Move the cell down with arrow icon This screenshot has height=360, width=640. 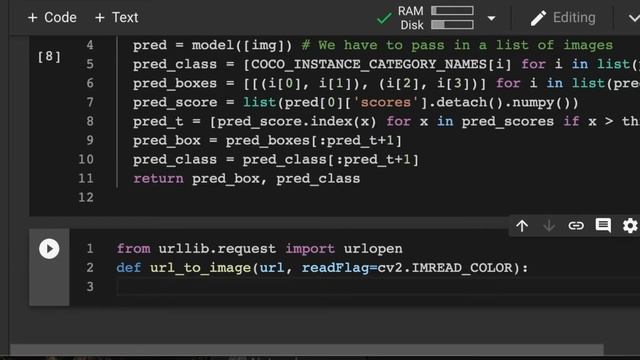point(549,226)
